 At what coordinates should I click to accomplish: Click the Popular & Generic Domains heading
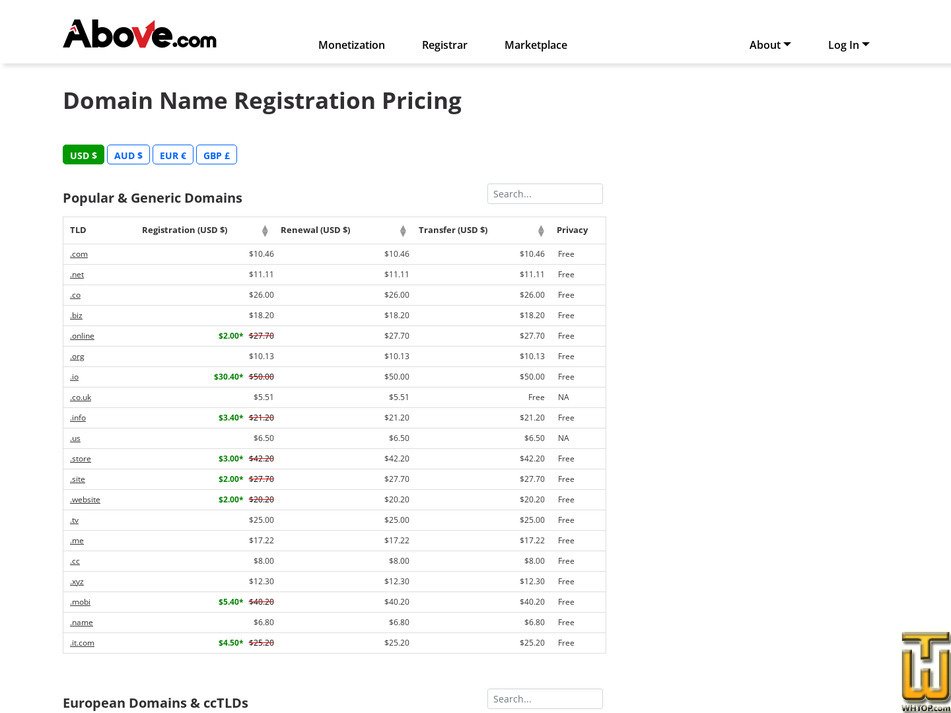point(152,198)
